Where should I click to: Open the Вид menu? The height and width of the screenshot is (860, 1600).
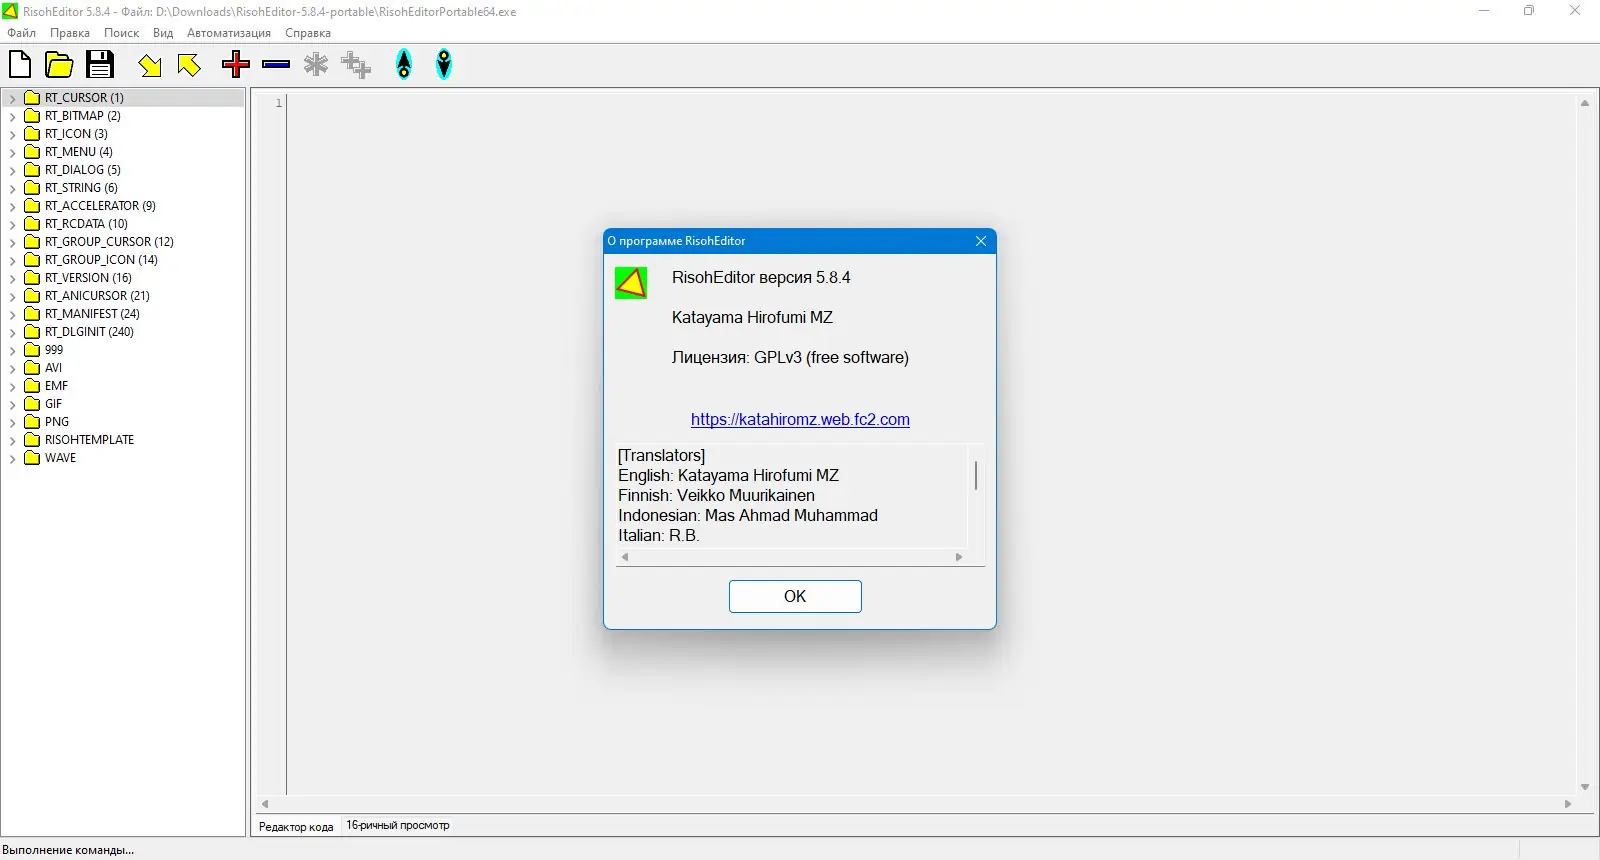pyautogui.click(x=163, y=33)
